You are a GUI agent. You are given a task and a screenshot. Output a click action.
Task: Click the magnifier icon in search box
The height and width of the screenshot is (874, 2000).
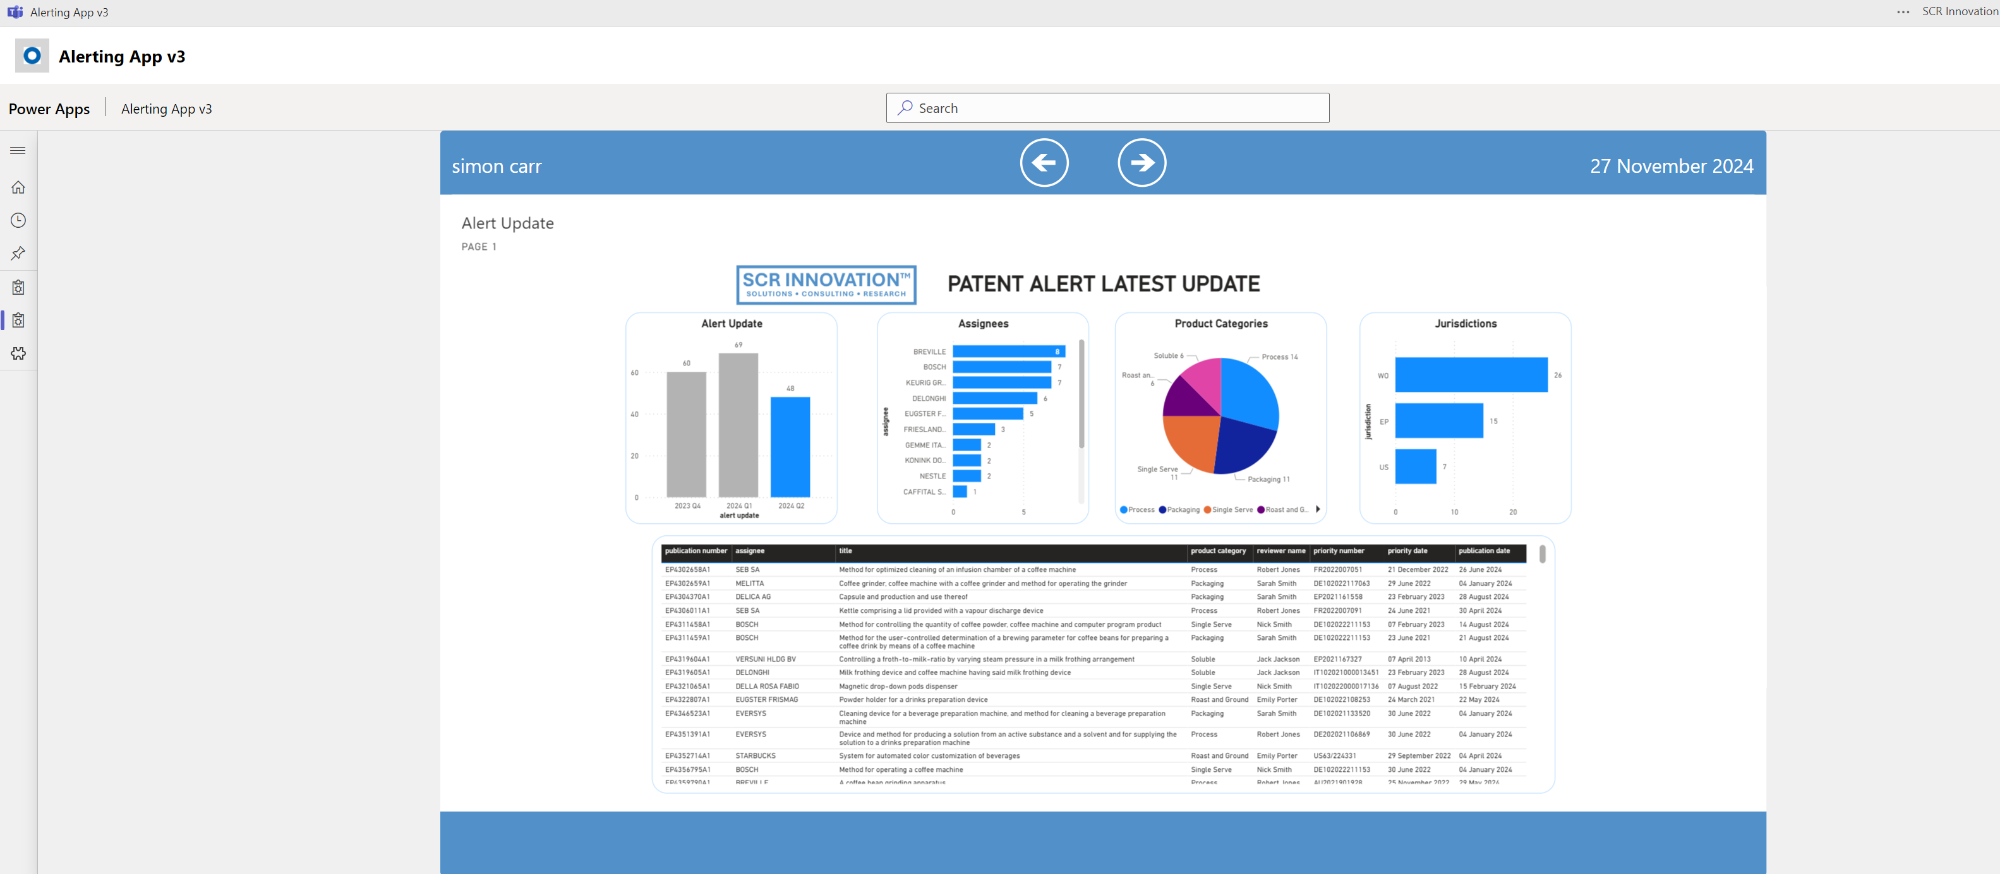coord(905,108)
